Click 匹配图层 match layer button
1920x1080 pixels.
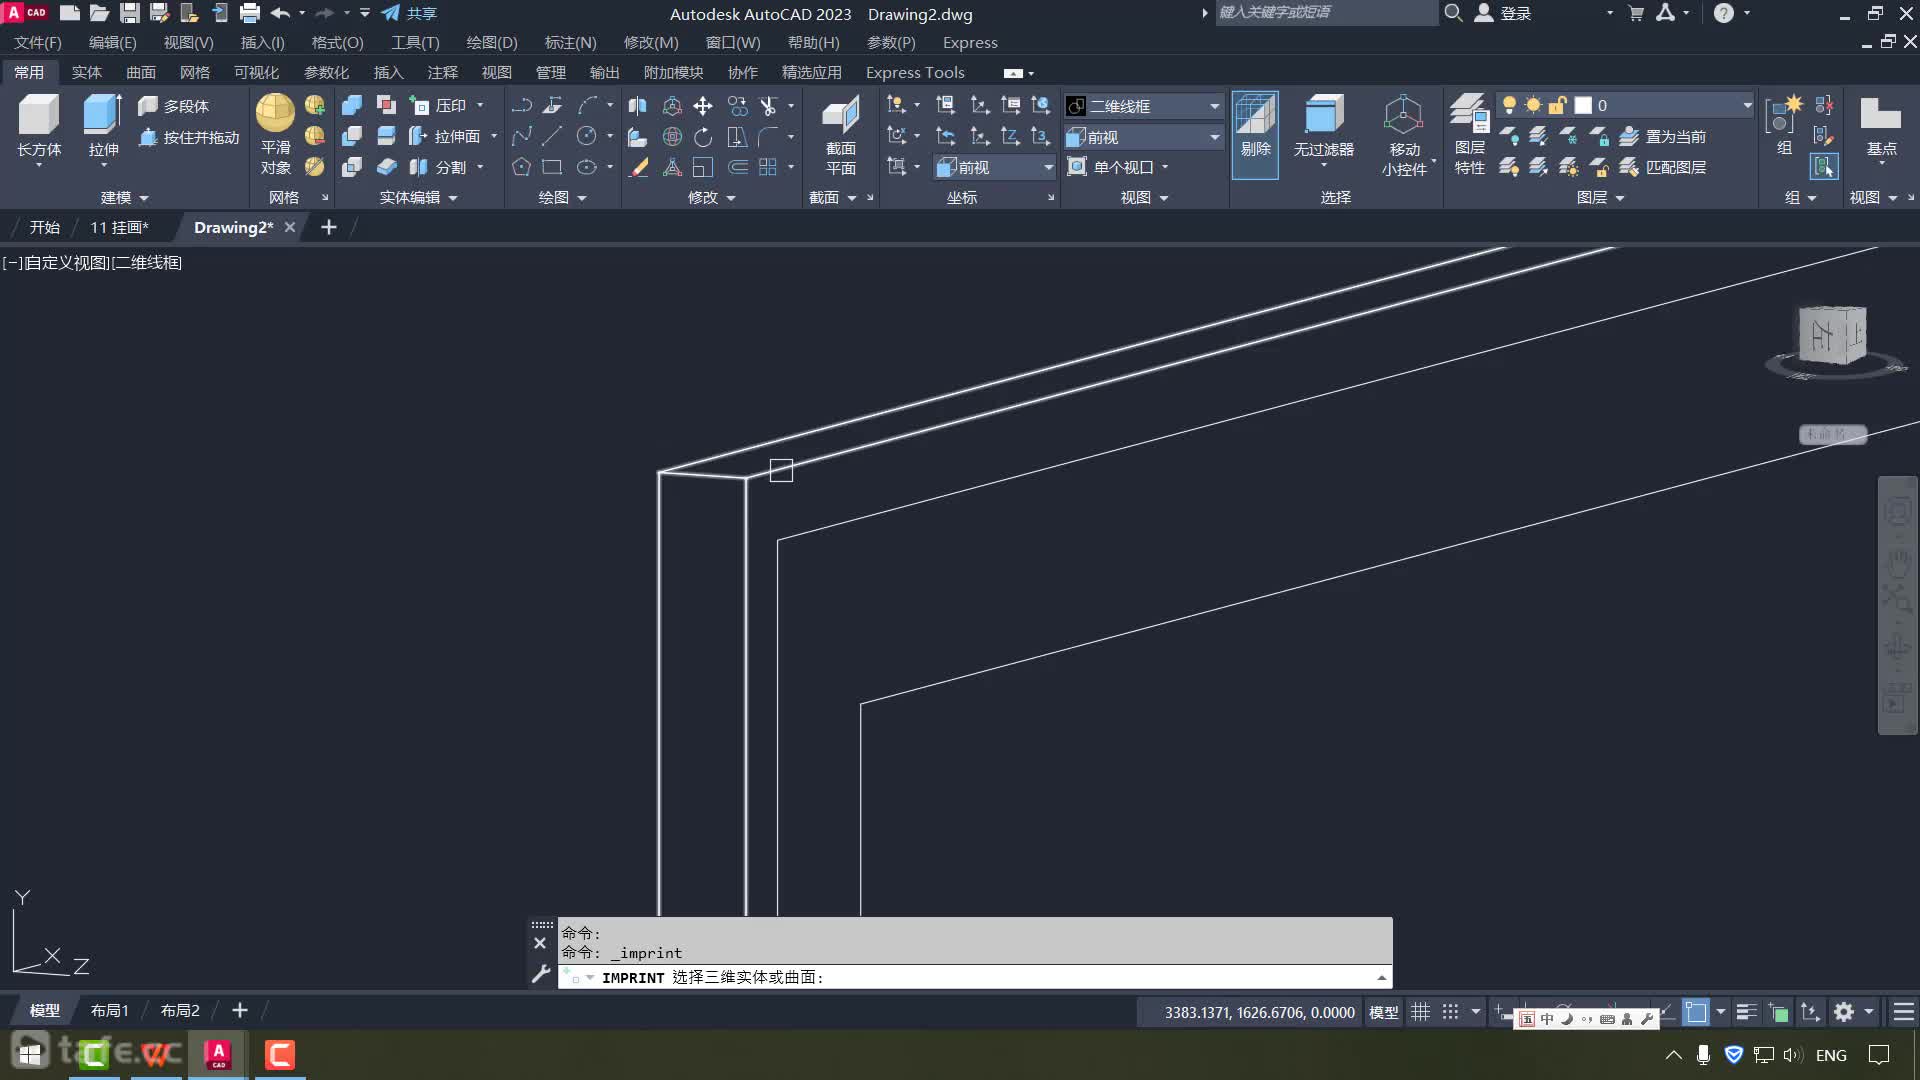[x=1663, y=167]
